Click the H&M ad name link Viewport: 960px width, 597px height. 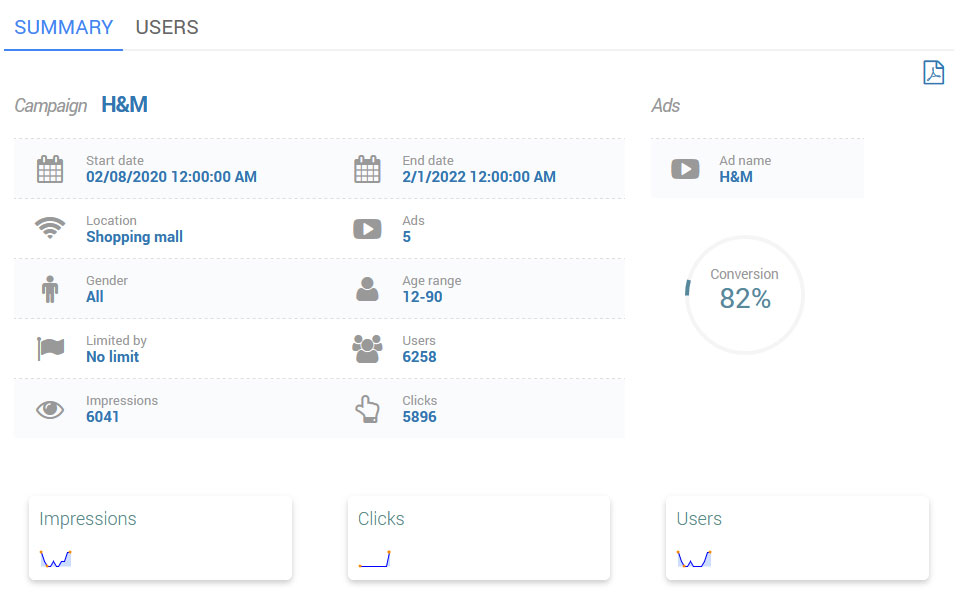[736, 177]
